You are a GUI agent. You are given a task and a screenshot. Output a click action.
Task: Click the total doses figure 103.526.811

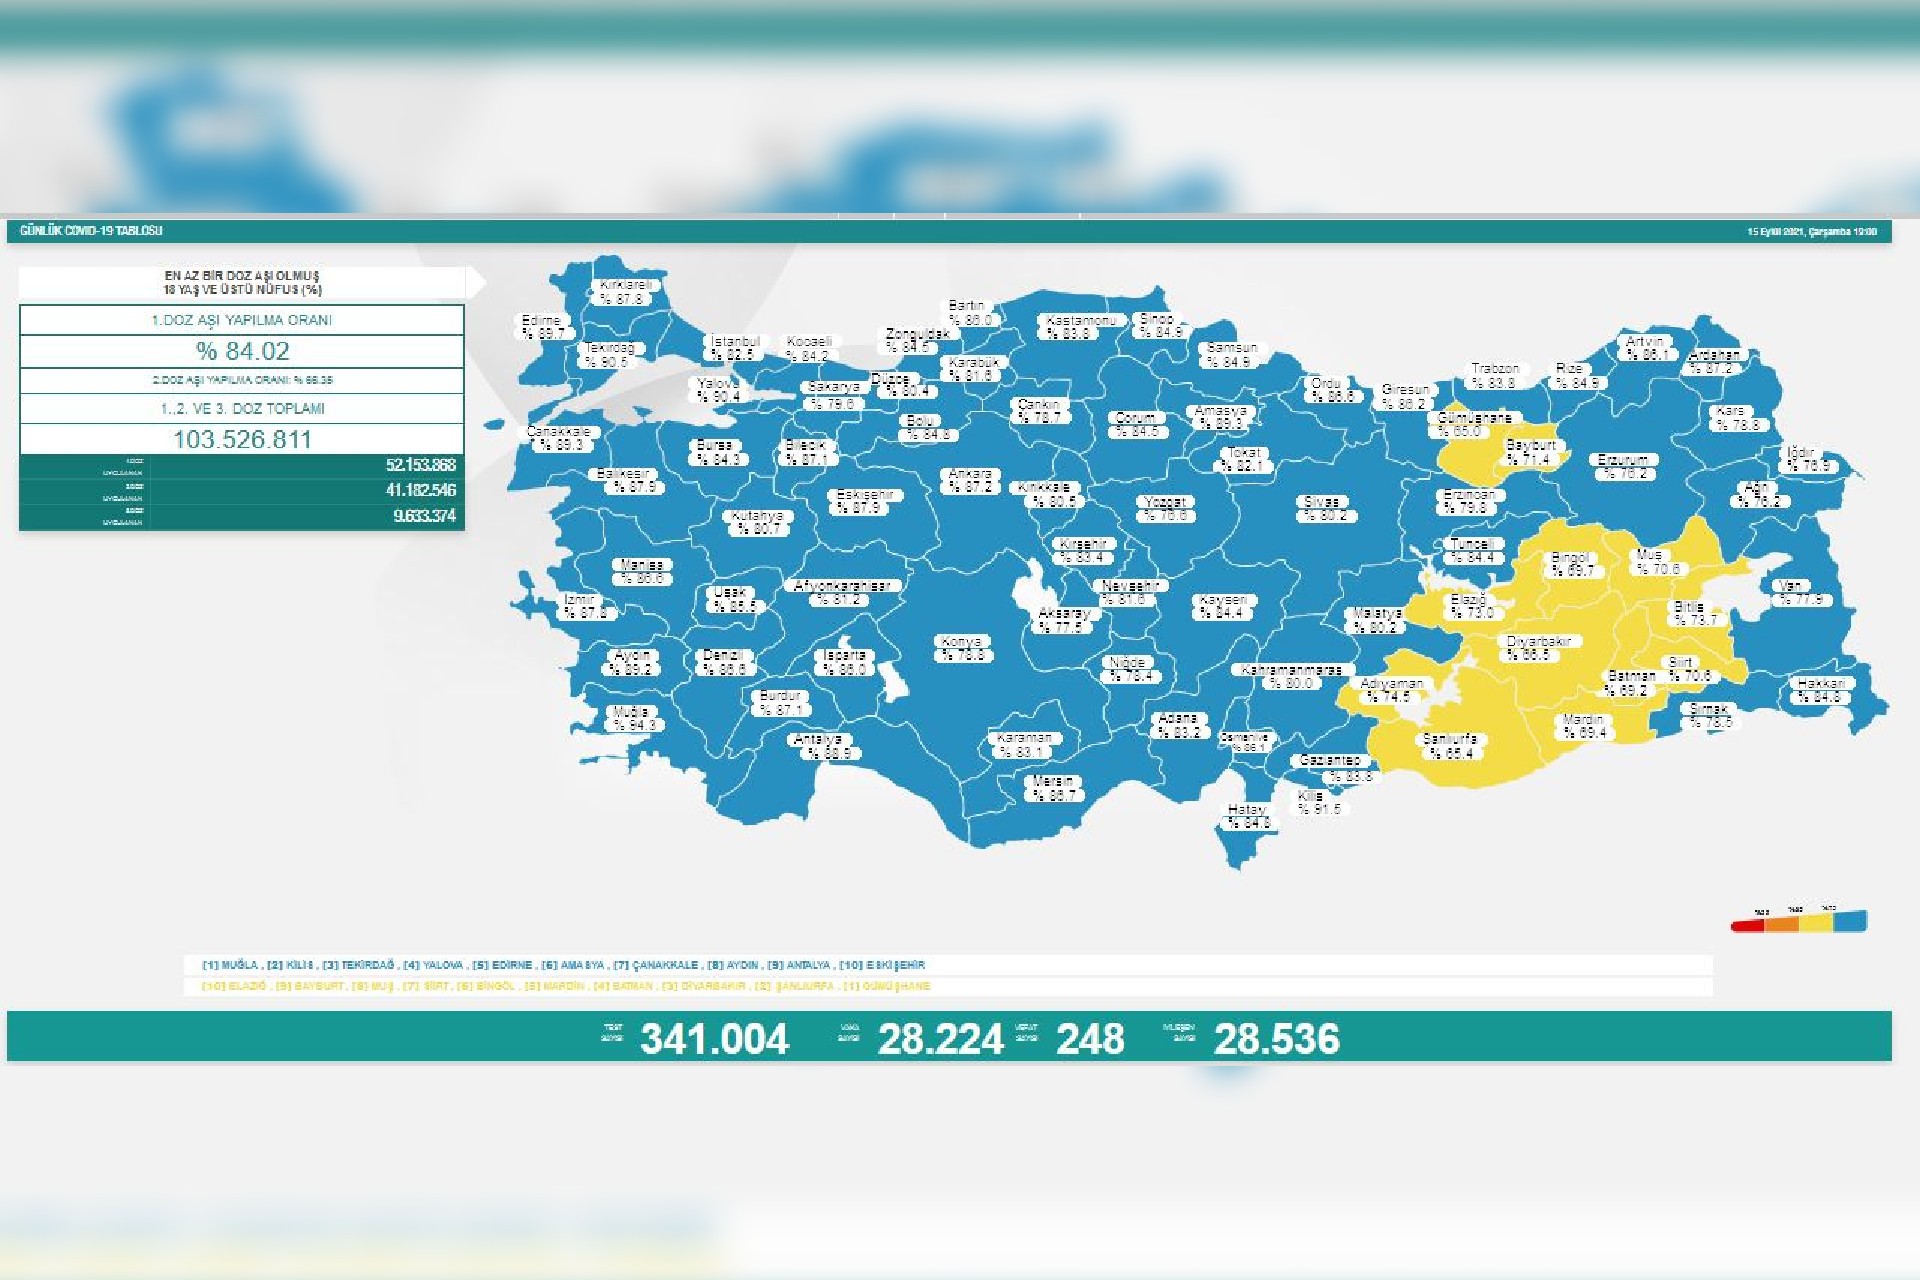[242, 439]
